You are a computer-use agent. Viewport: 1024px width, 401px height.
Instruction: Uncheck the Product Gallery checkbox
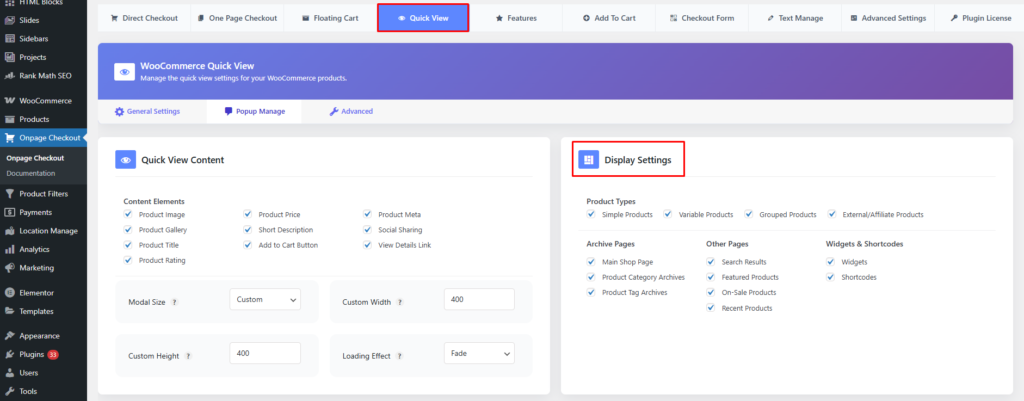[x=129, y=230]
